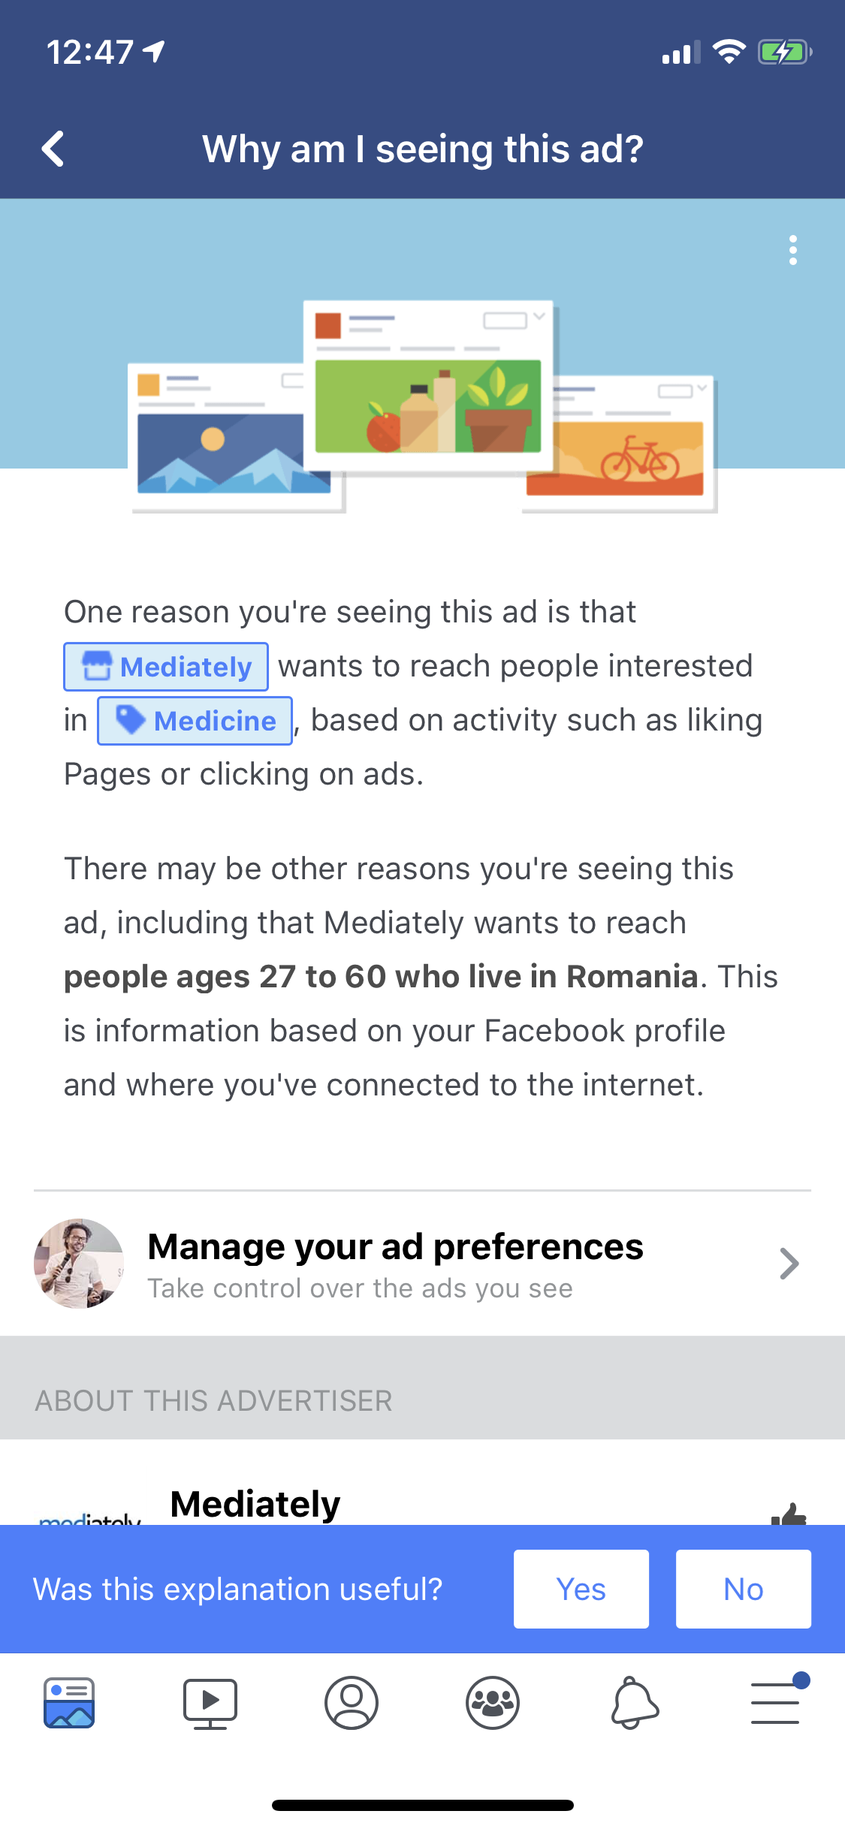Open the Profile tab icon

pyautogui.click(x=351, y=1702)
